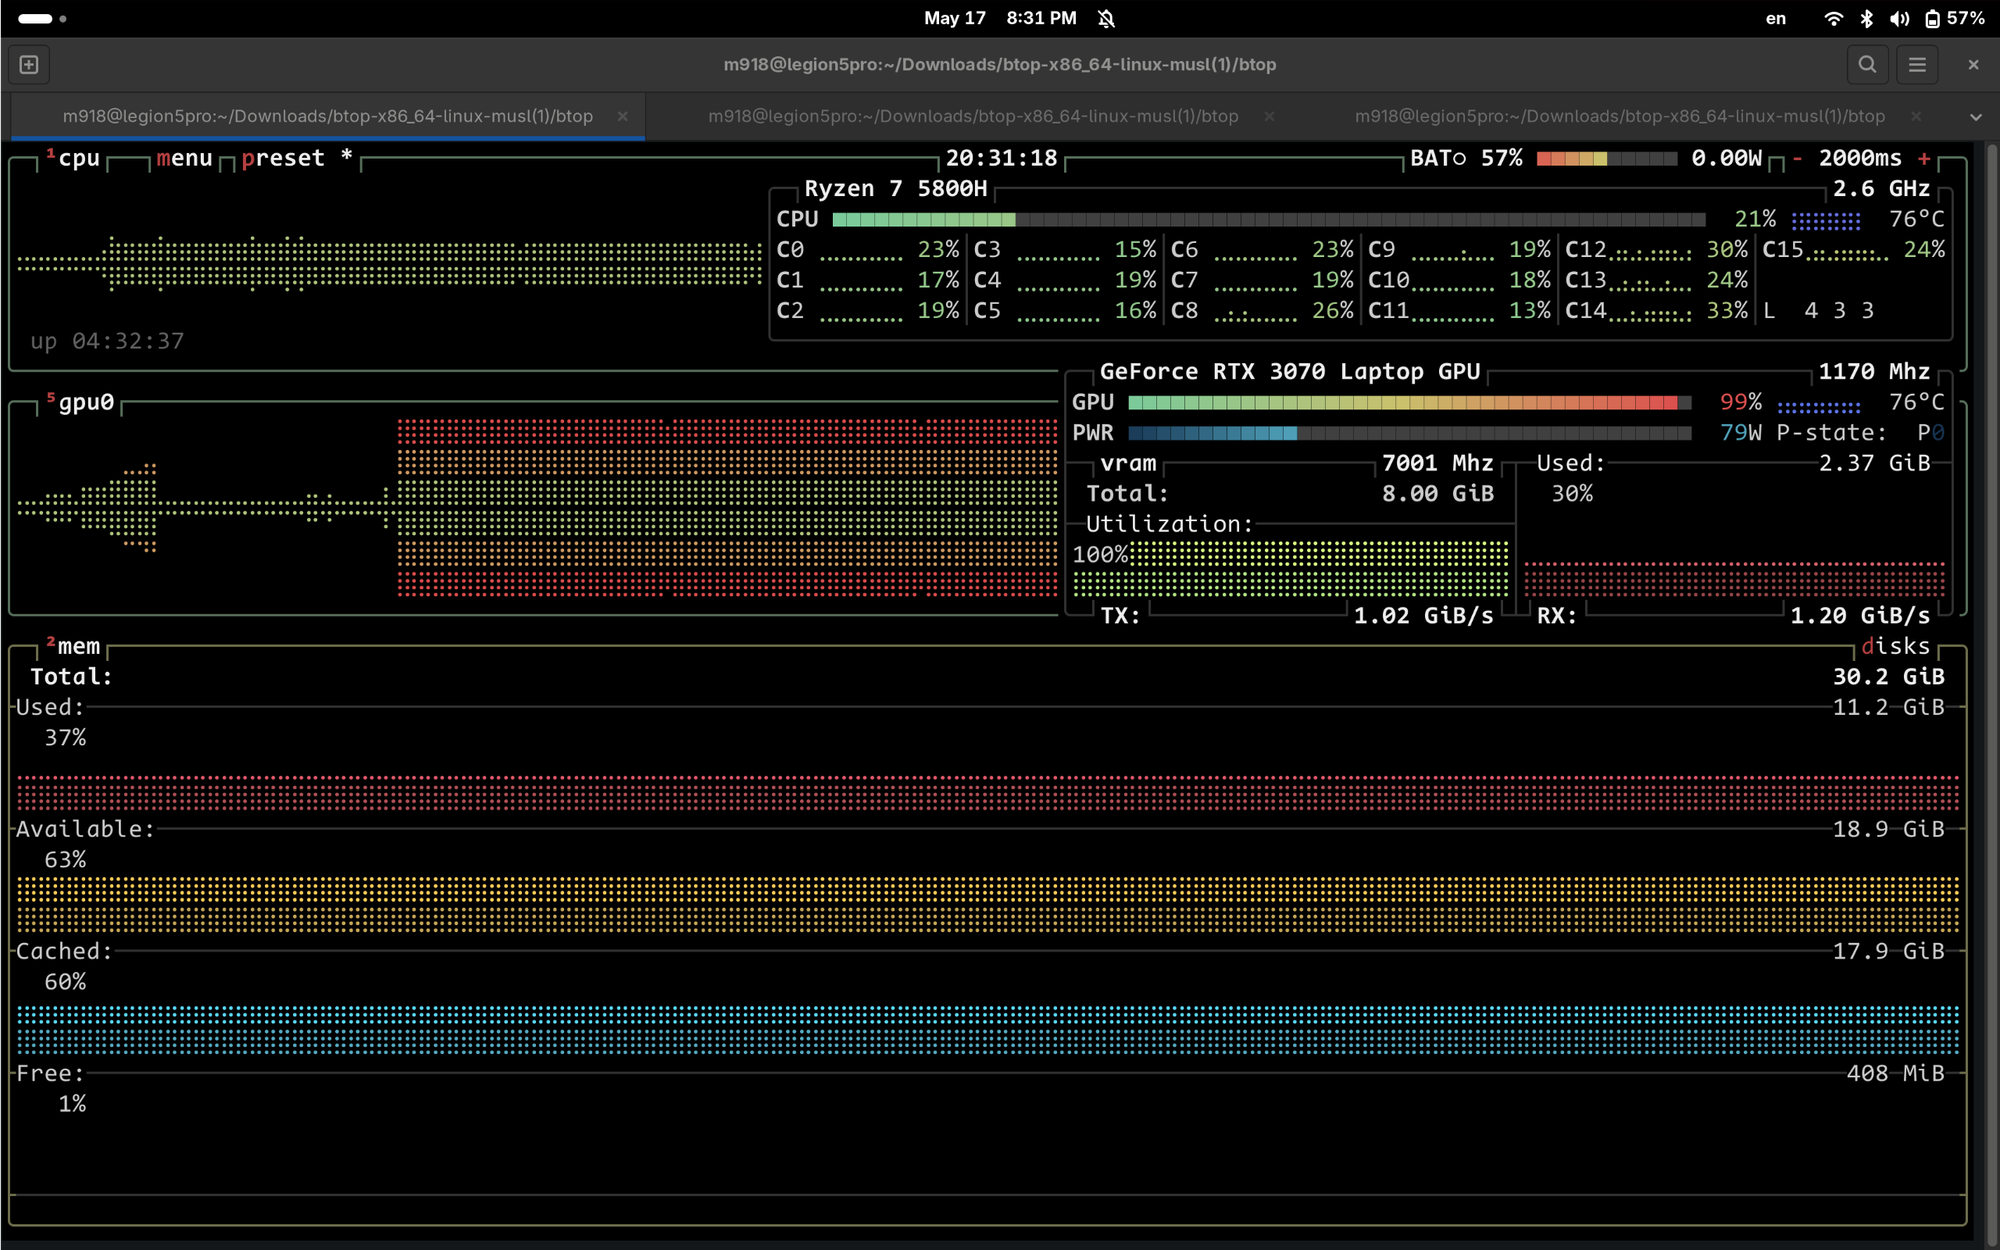Open the en keyboard layout indicator
Screen dimensions: 2000x1250
click(x=1776, y=19)
